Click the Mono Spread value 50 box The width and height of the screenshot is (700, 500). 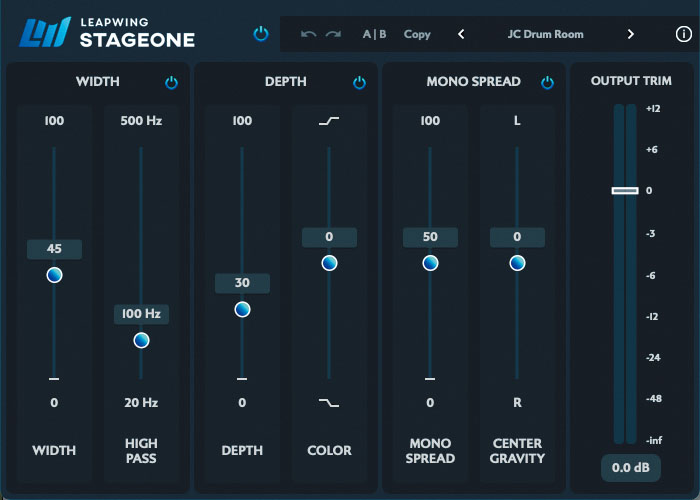(x=430, y=237)
